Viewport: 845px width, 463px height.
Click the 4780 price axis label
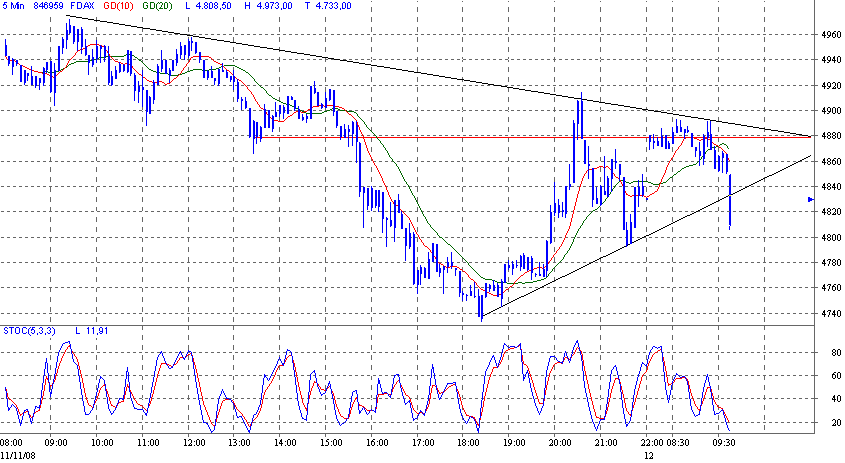click(x=831, y=262)
